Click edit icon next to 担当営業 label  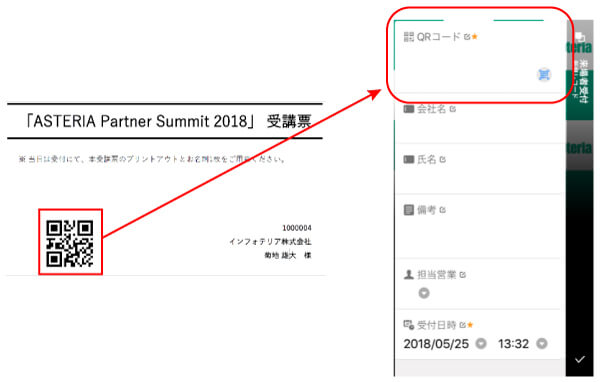click(x=462, y=274)
